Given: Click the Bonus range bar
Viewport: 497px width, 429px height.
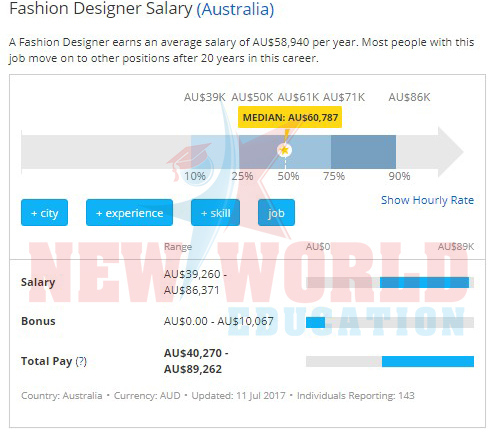Looking at the screenshot, I should tap(390, 322).
